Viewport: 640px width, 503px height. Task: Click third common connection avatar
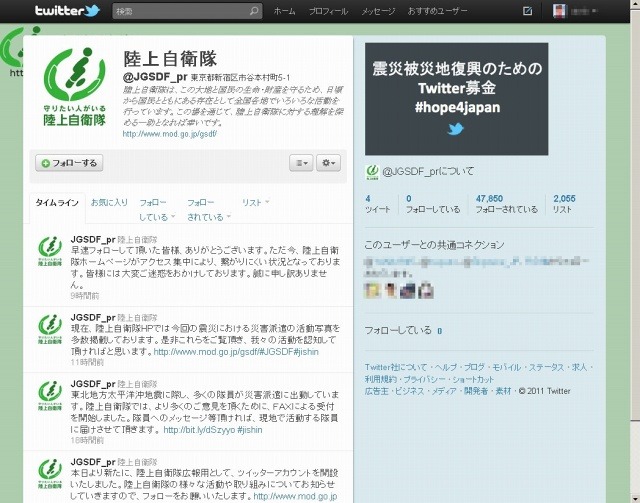[x=408, y=290]
